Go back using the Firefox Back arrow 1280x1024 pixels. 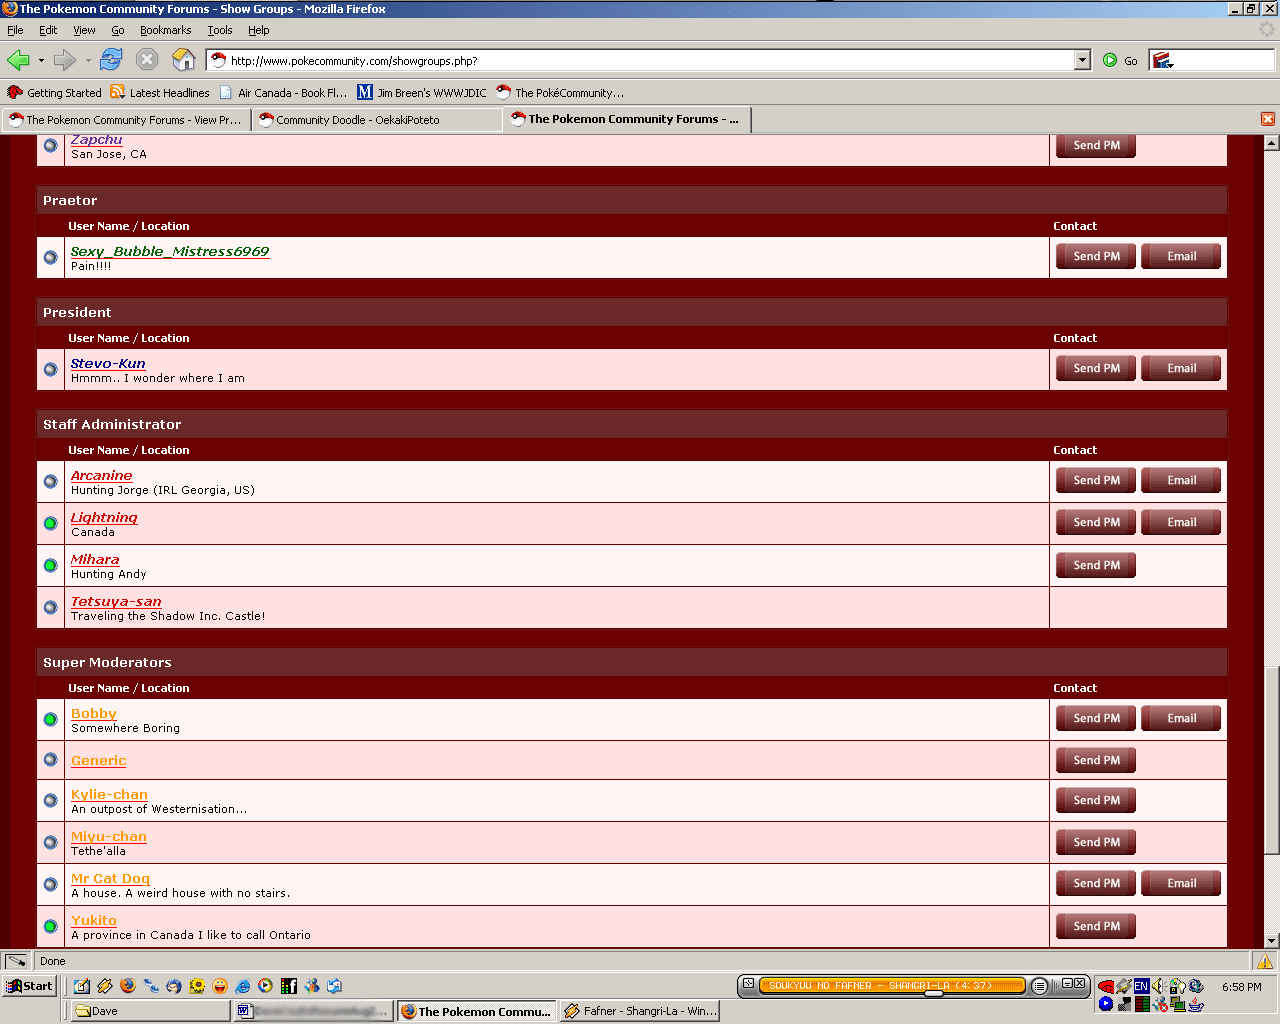18,60
